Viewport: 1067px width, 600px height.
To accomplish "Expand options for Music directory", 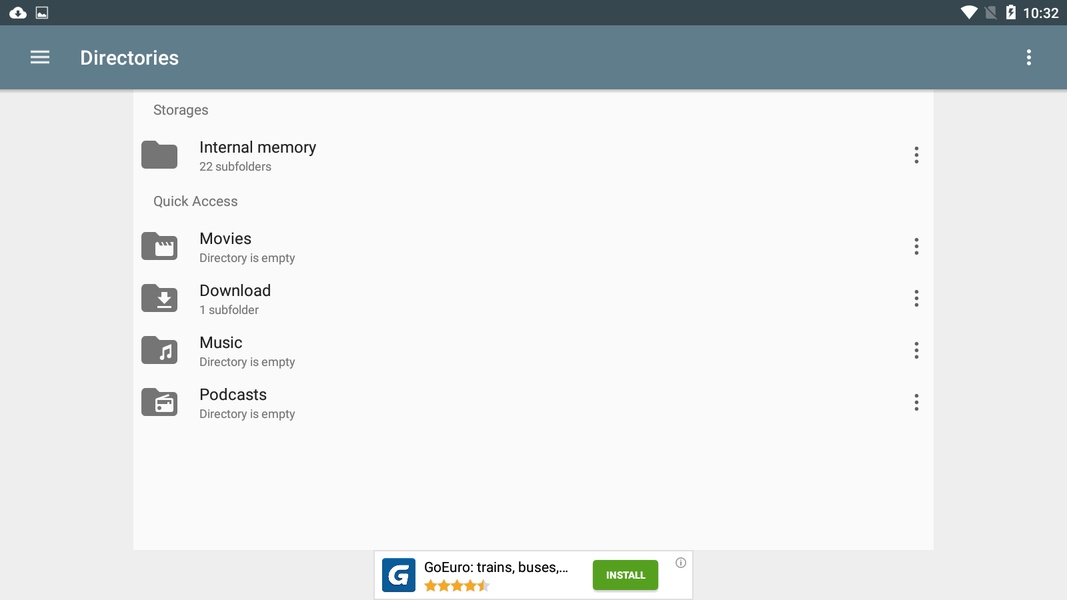I will click(x=916, y=350).
